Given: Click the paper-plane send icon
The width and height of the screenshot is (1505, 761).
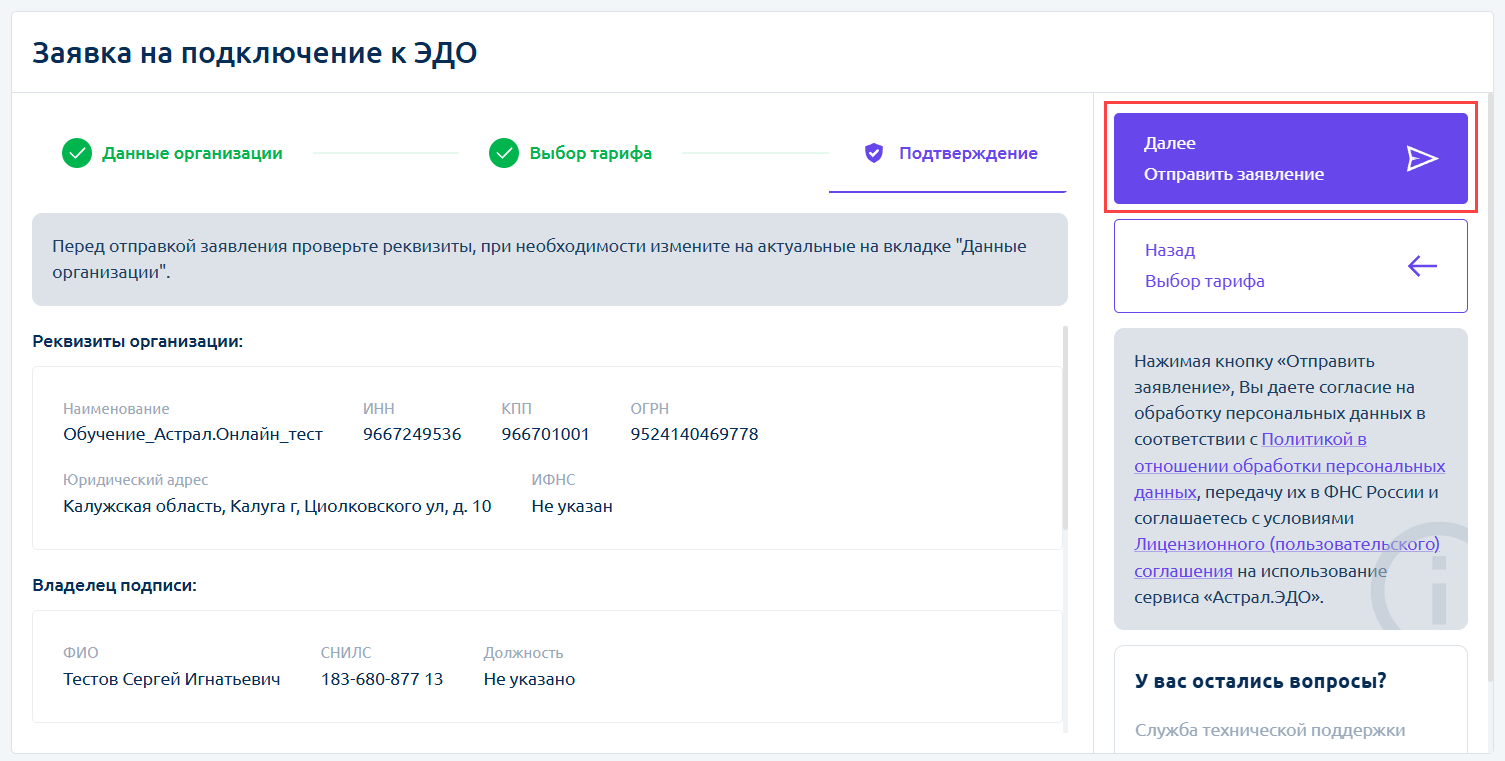Looking at the screenshot, I should click(x=1422, y=159).
